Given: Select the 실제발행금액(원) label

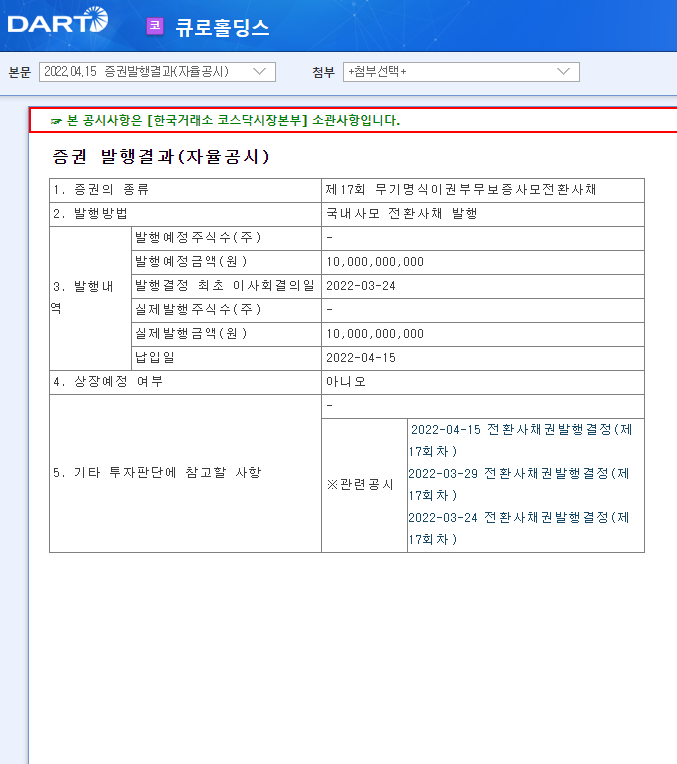Looking at the screenshot, I should pyautogui.click(x=191, y=334).
